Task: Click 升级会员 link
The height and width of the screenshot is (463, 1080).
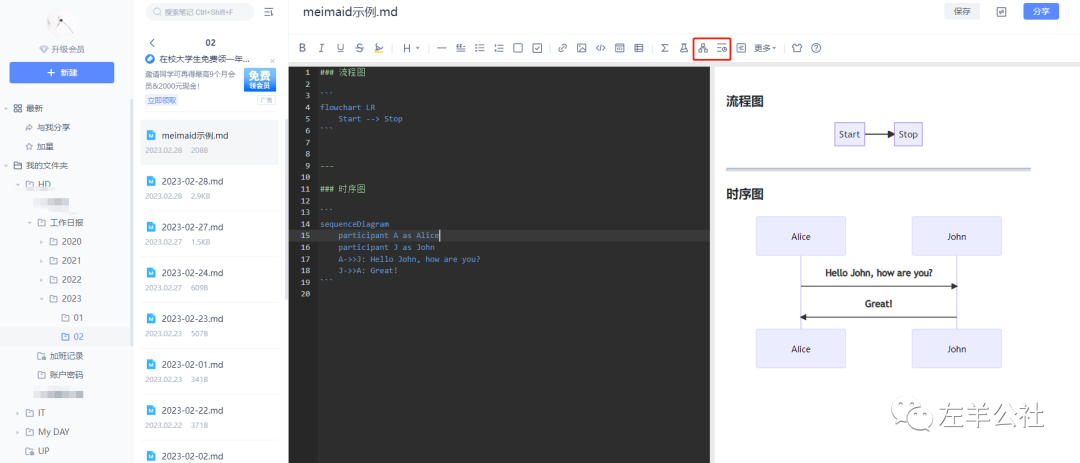Action: (62, 50)
